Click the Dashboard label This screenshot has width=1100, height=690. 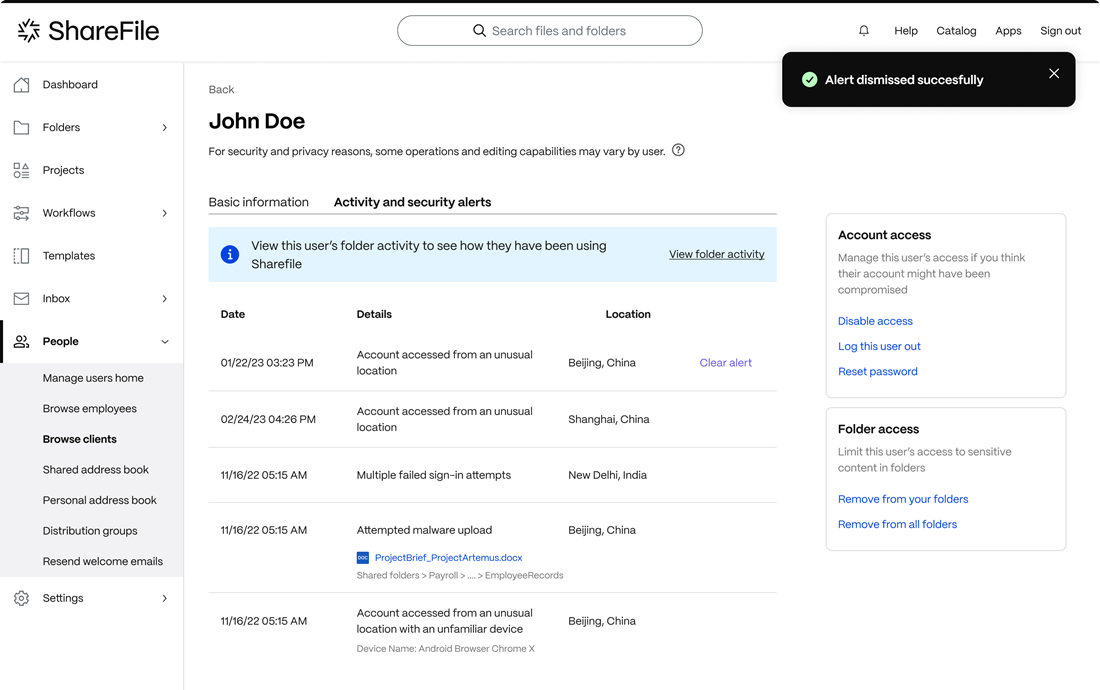click(x=70, y=85)
